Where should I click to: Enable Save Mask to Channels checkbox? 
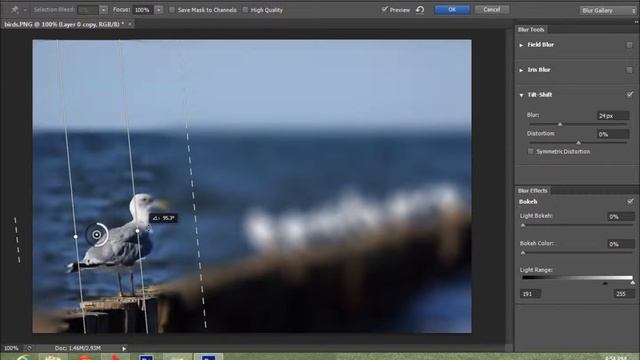click(x=172, y=10)
